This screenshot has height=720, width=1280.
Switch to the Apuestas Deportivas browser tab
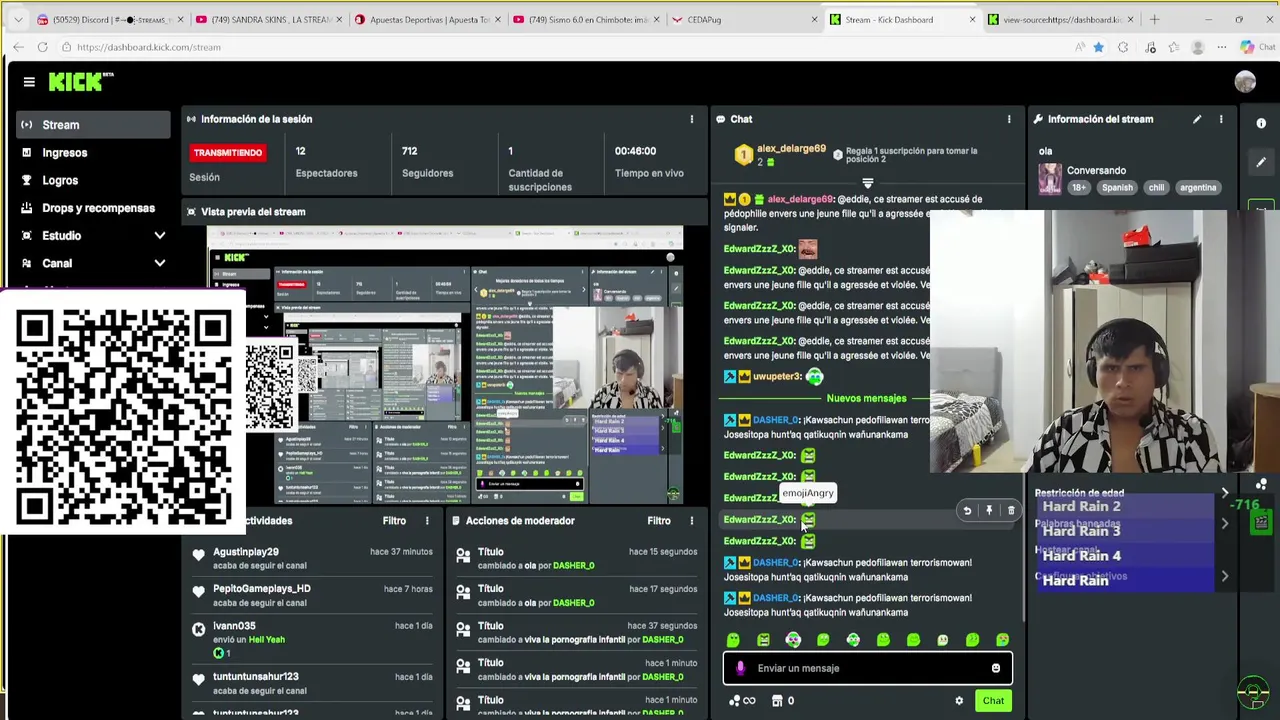(425, 19)
